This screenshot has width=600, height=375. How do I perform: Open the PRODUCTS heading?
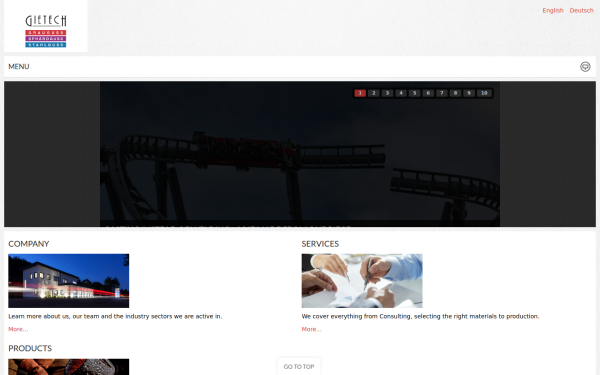(x=30, y=348)
